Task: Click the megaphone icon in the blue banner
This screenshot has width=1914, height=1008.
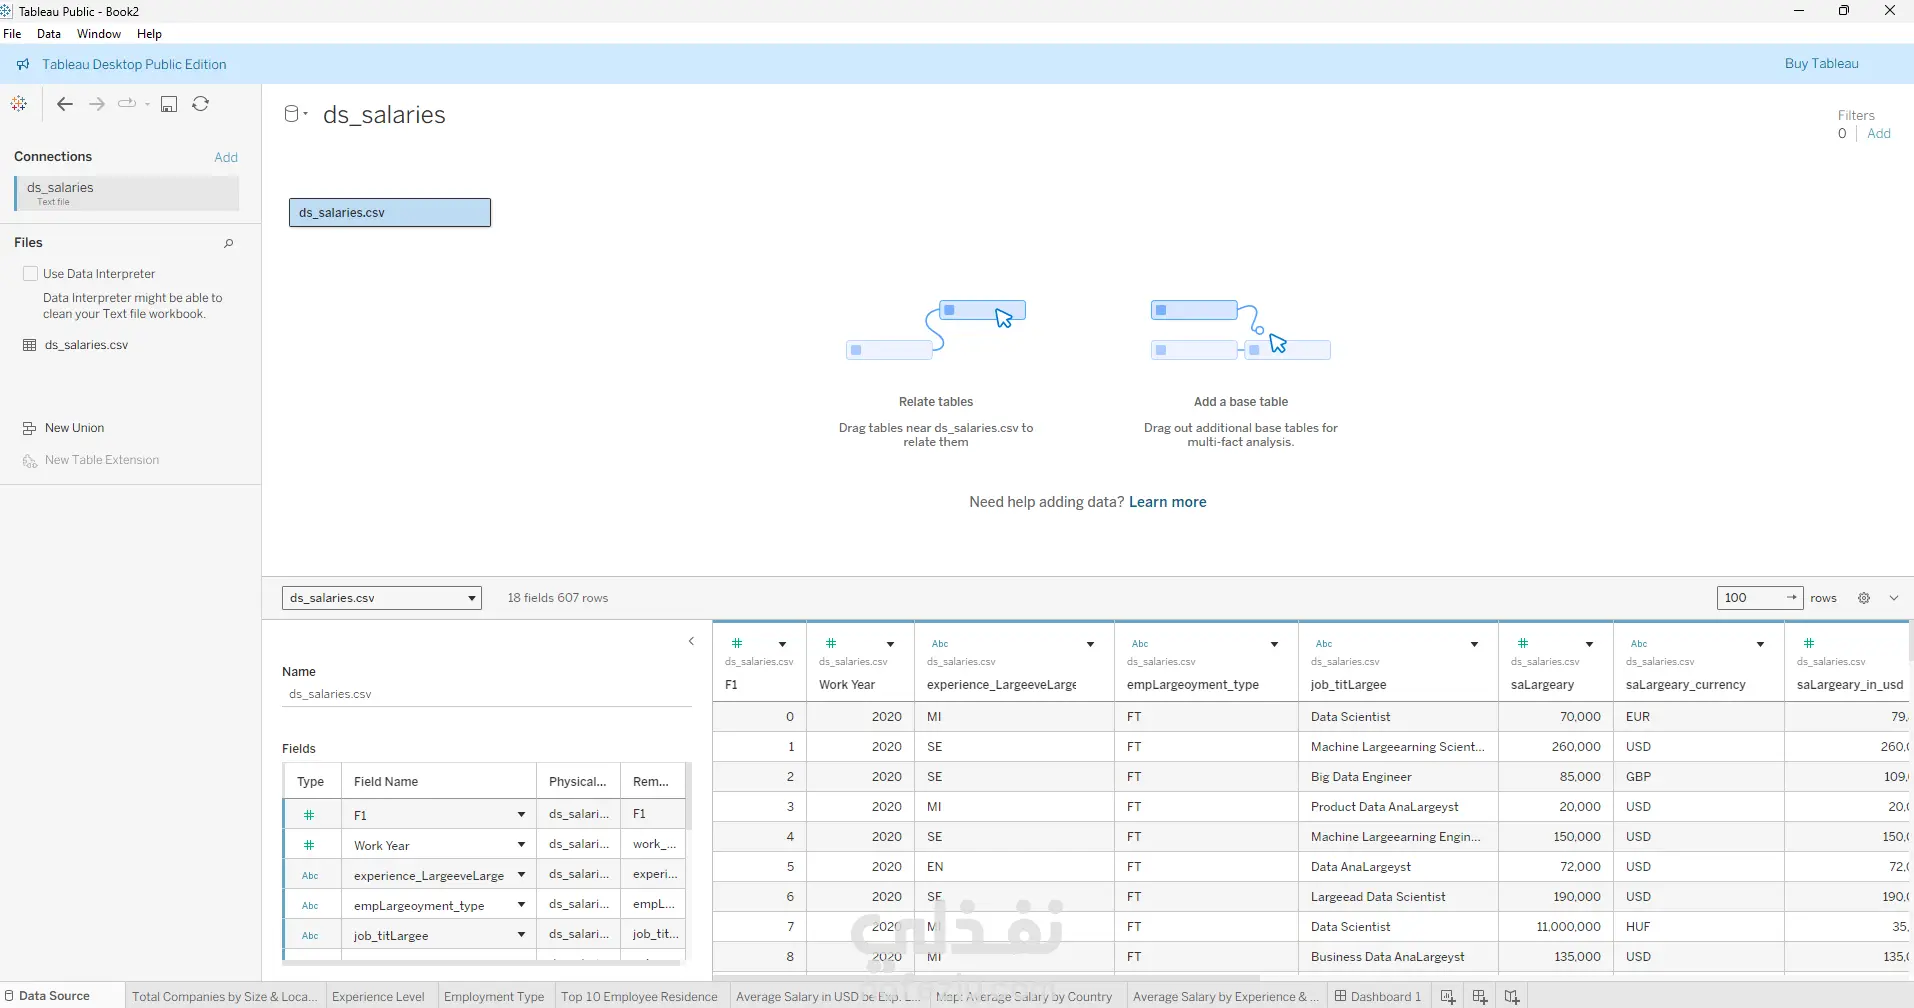Action: pos(23,64)
